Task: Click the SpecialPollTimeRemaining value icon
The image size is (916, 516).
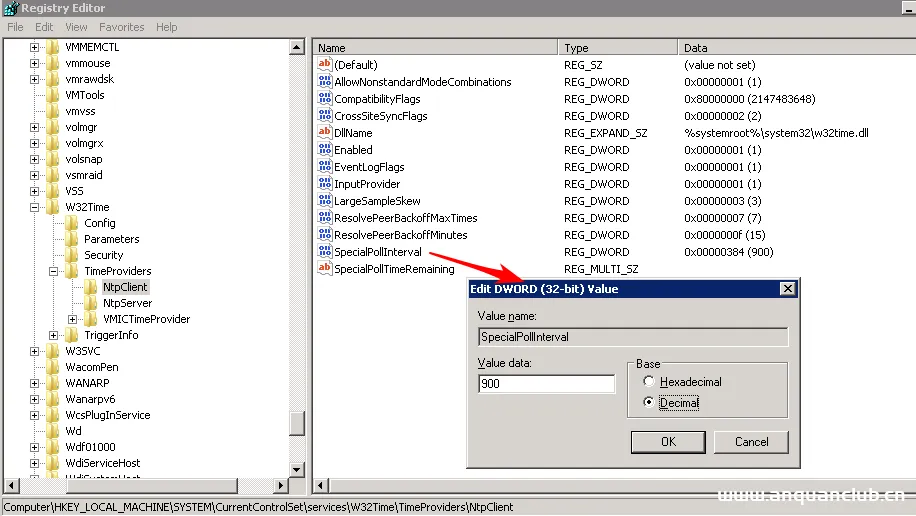Action: [324, 269]
